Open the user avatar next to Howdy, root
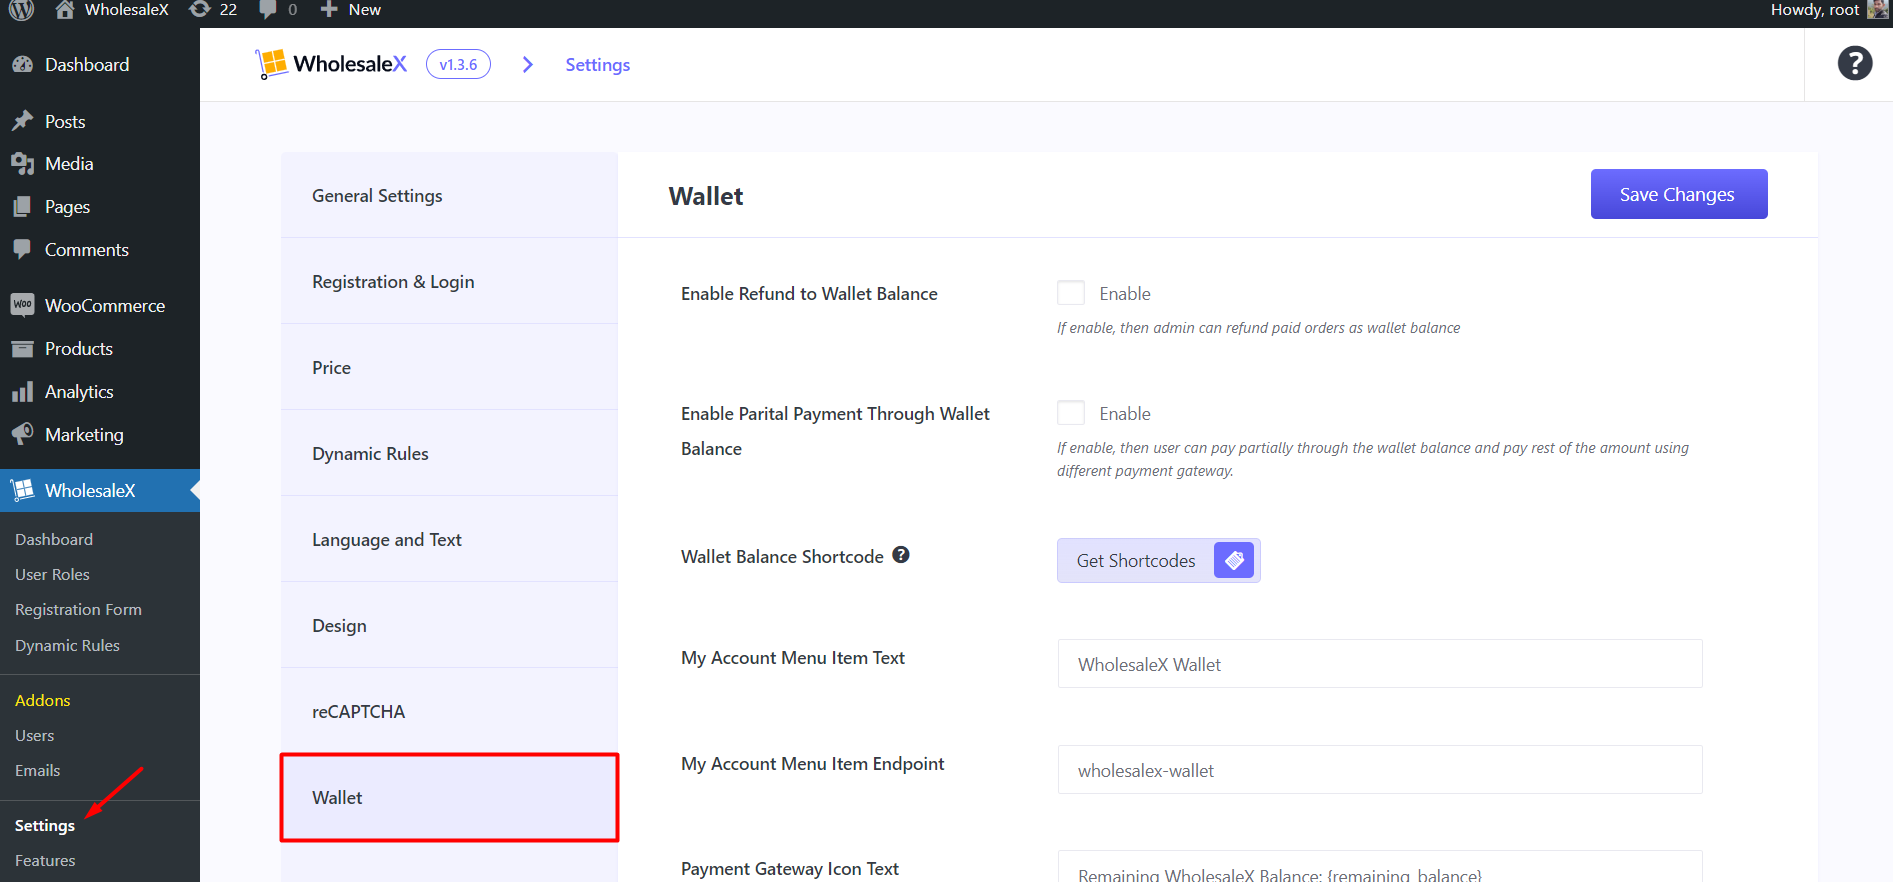Viewport: 1893px width, 882px height. [1877, 9]
